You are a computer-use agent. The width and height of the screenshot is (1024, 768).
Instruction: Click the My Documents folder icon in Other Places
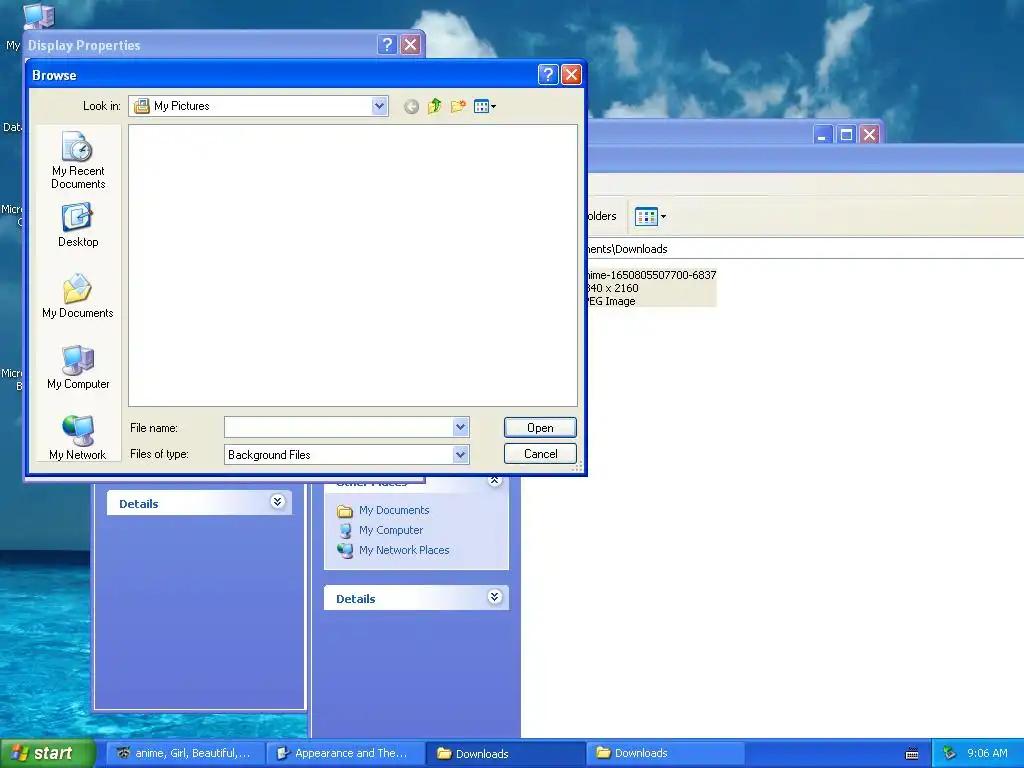(345, 511)
